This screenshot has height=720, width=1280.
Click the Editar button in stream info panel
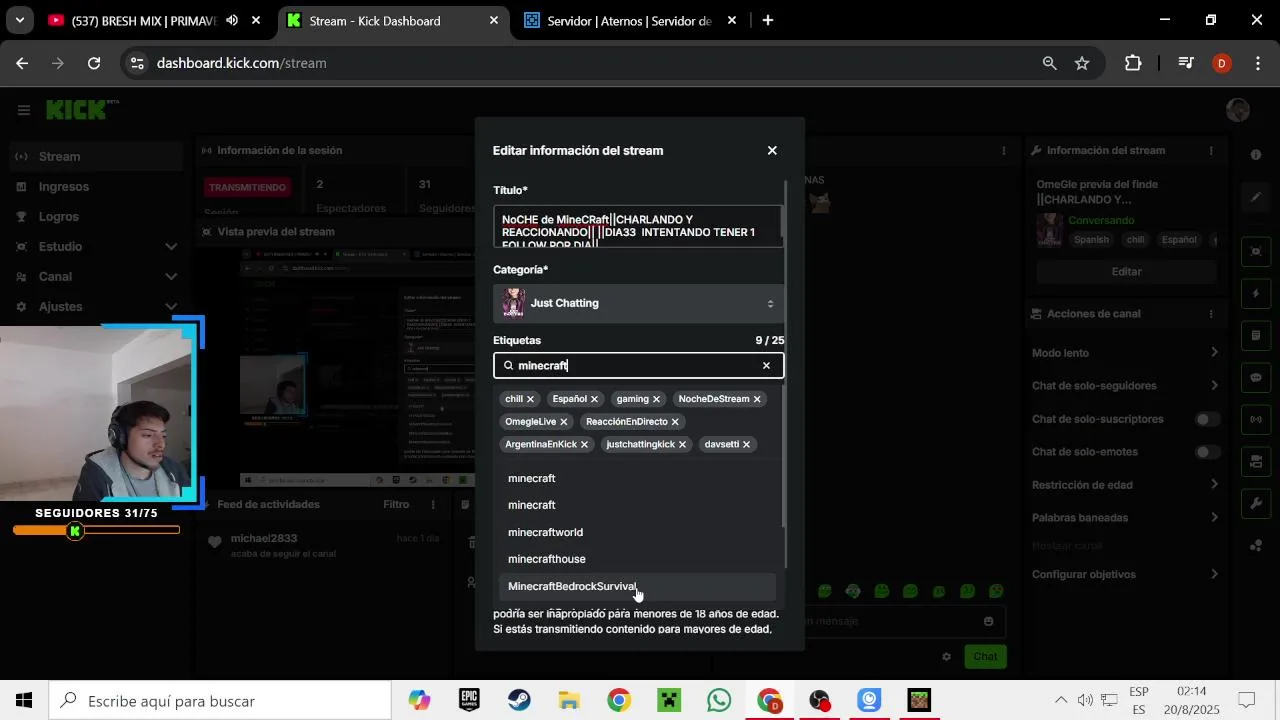[x=1126, y=272]
